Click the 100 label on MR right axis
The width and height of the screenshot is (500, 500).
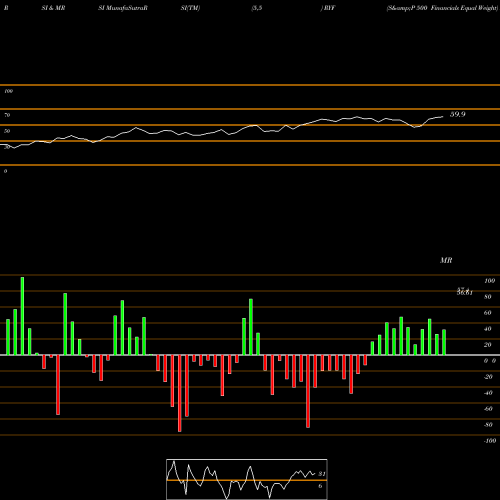pos(489,281)
